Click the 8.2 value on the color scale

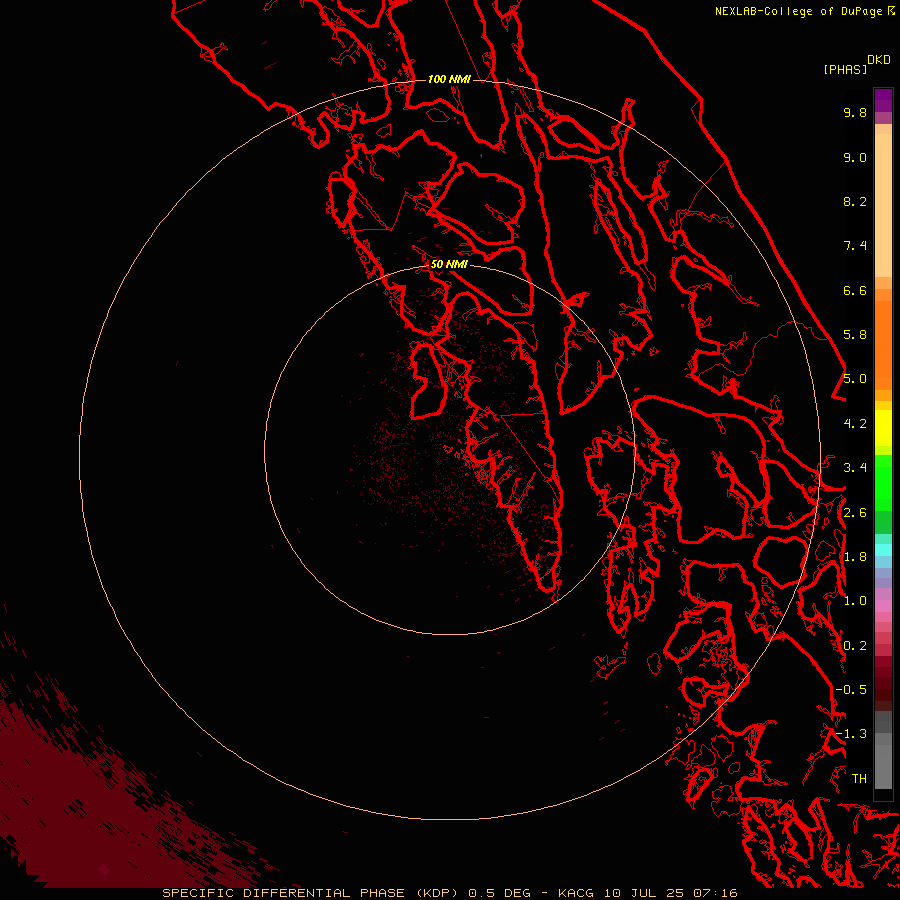pos(855,201)
